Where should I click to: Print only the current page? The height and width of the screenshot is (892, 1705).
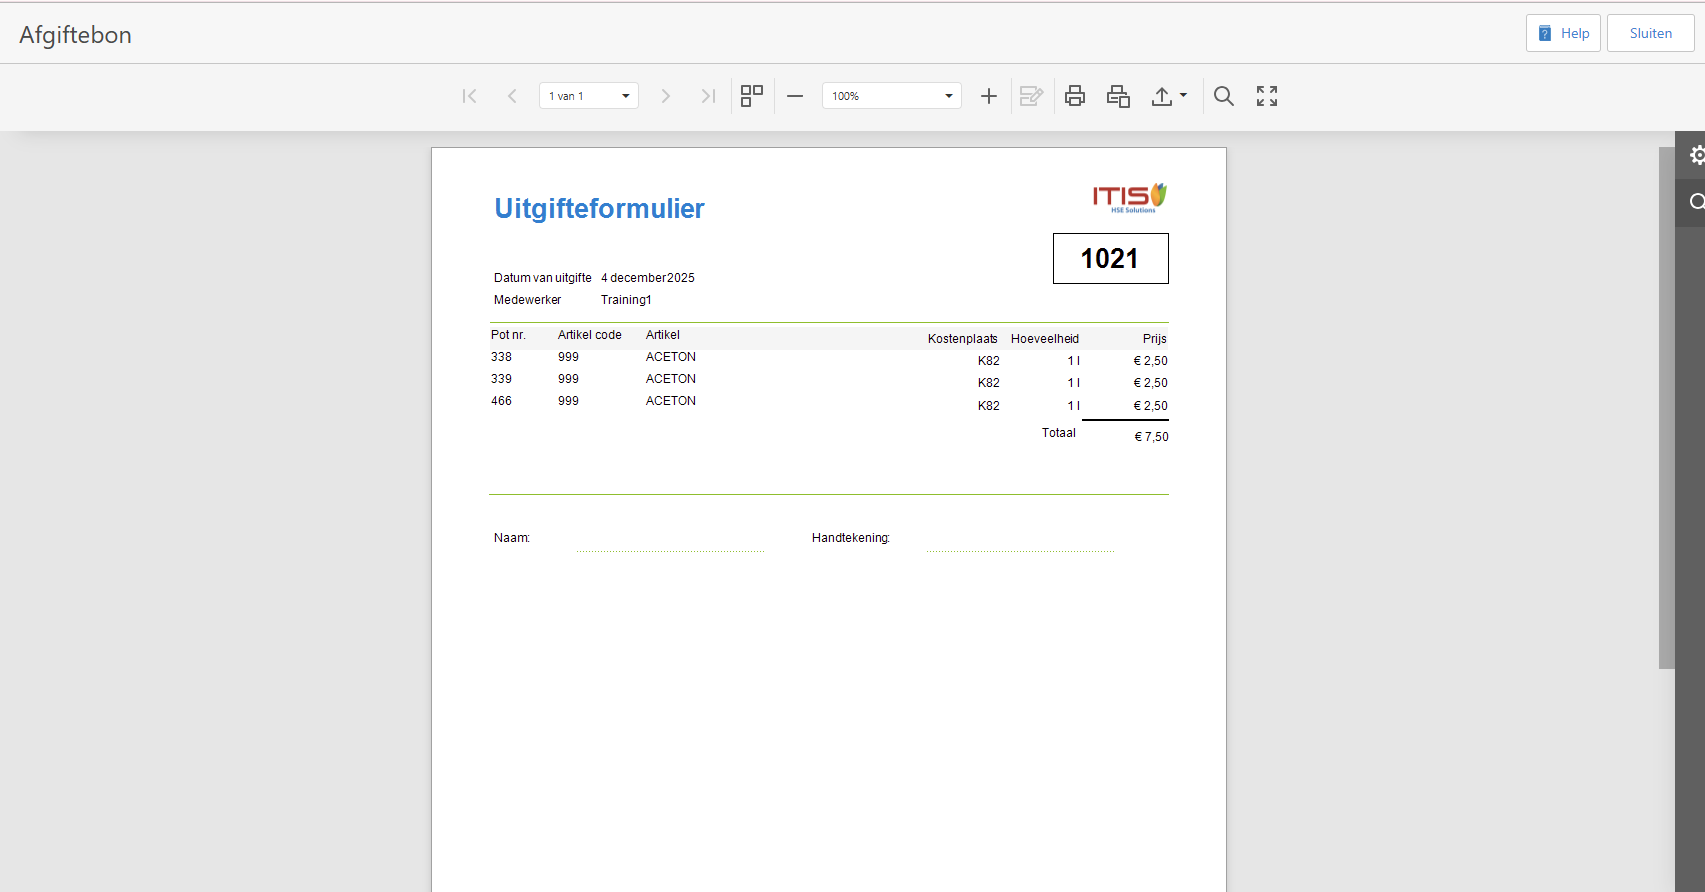(1118, 96)
